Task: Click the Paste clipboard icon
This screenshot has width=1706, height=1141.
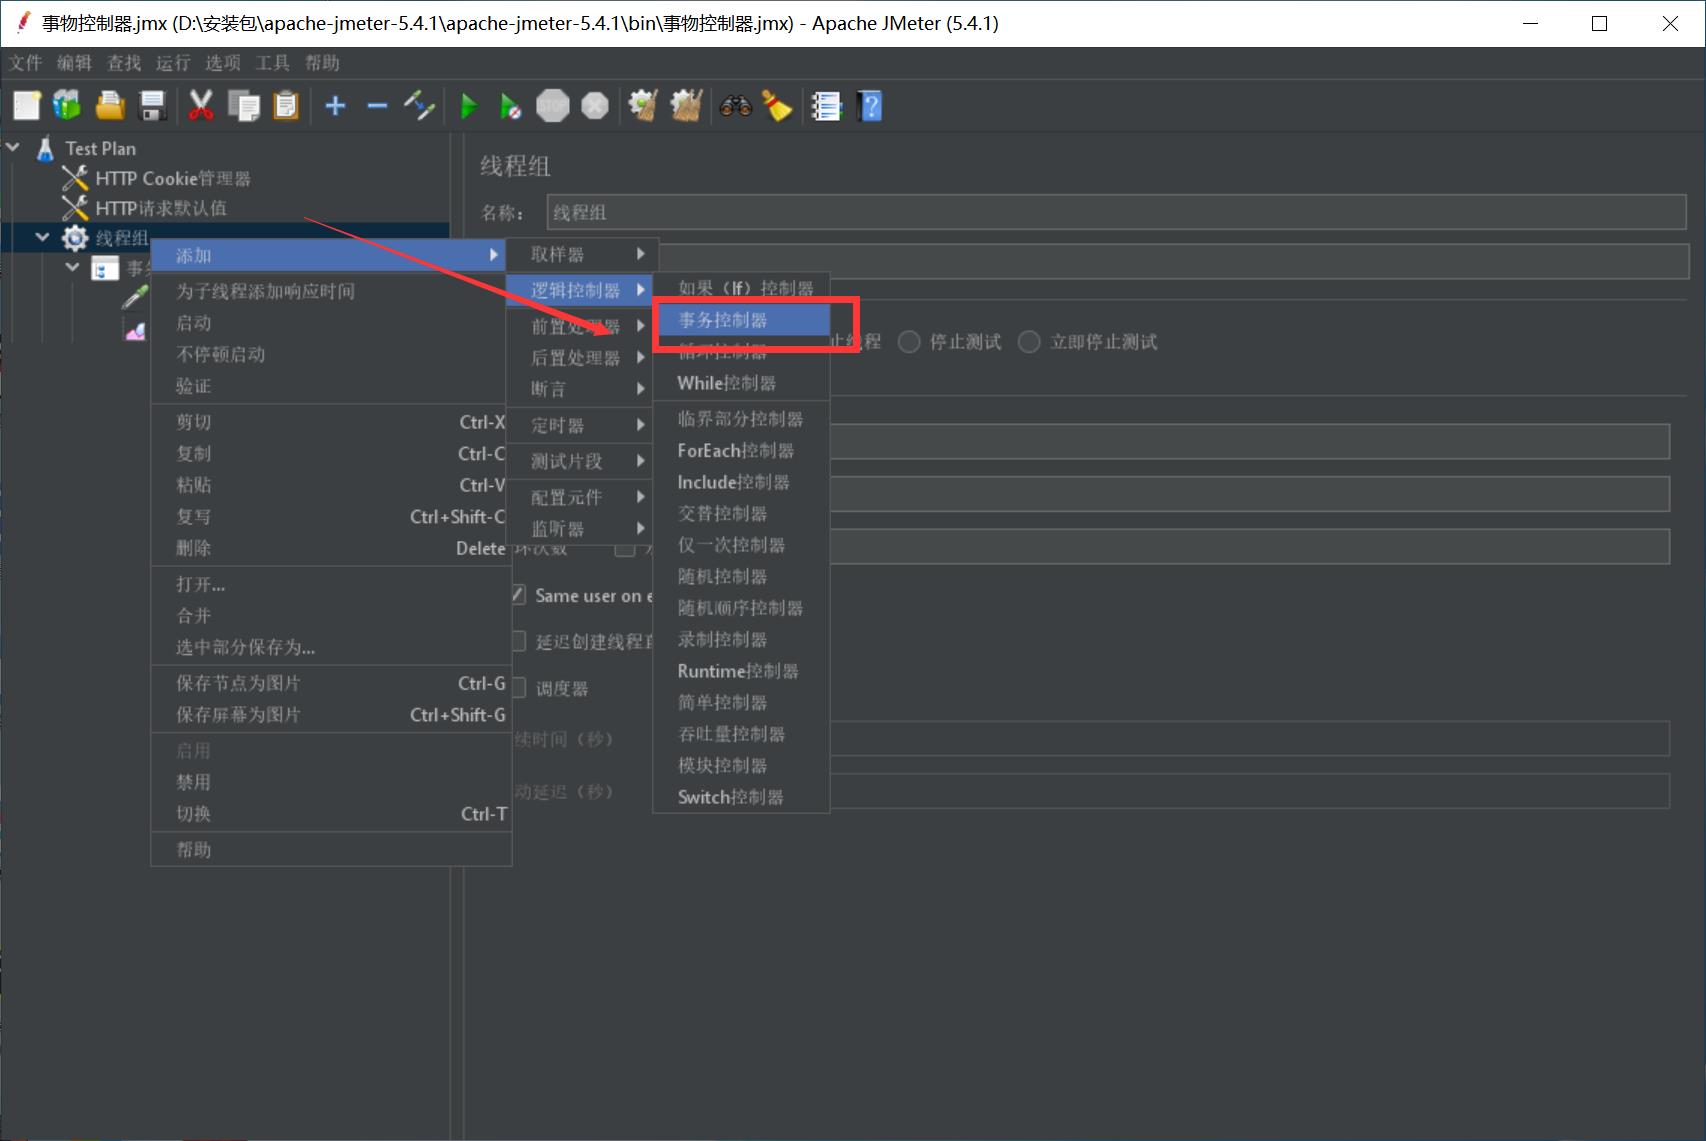Action: 286,105
